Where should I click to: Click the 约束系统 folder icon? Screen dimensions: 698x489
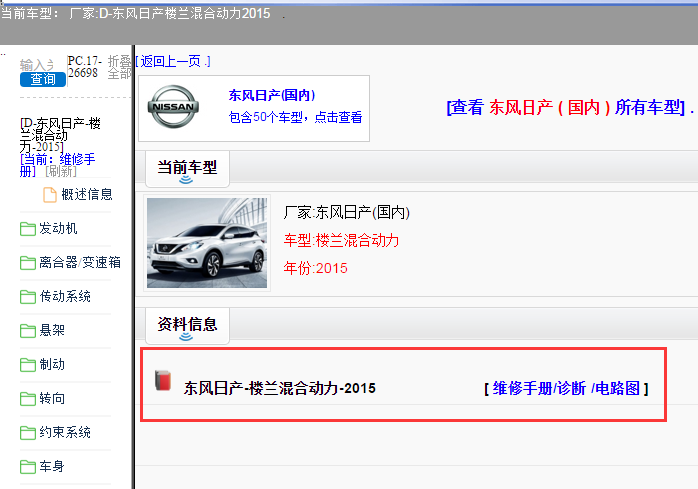coord(28,432)
